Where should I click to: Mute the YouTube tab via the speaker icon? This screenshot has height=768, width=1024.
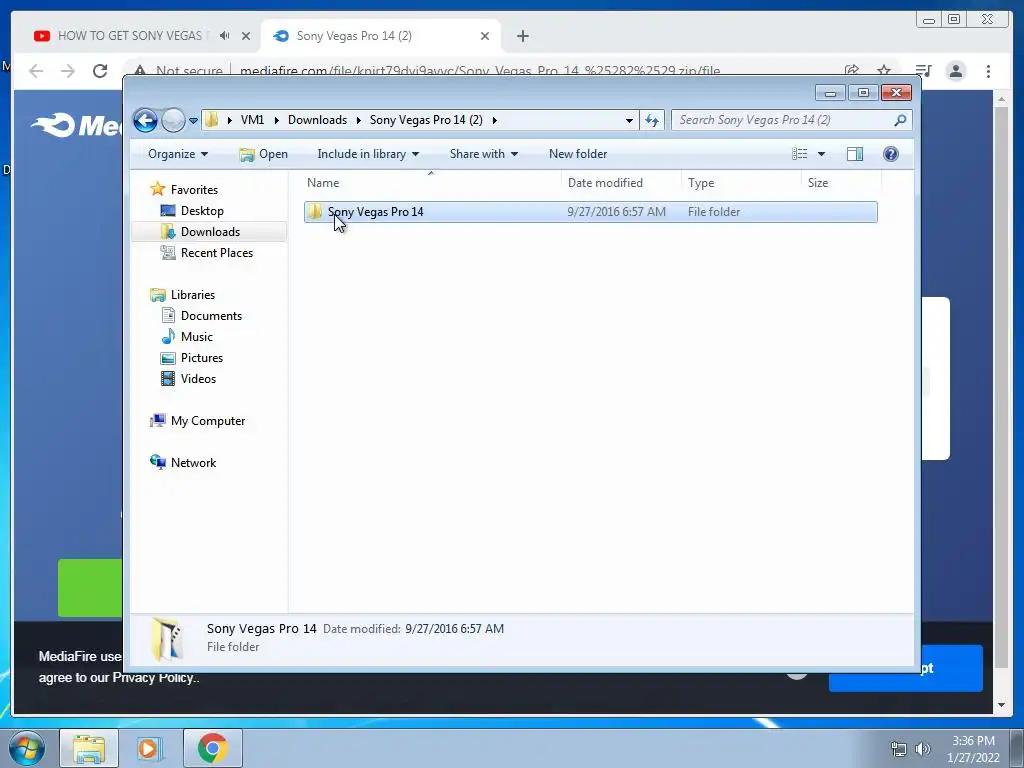pyautogui.click(x=225, y=36)
